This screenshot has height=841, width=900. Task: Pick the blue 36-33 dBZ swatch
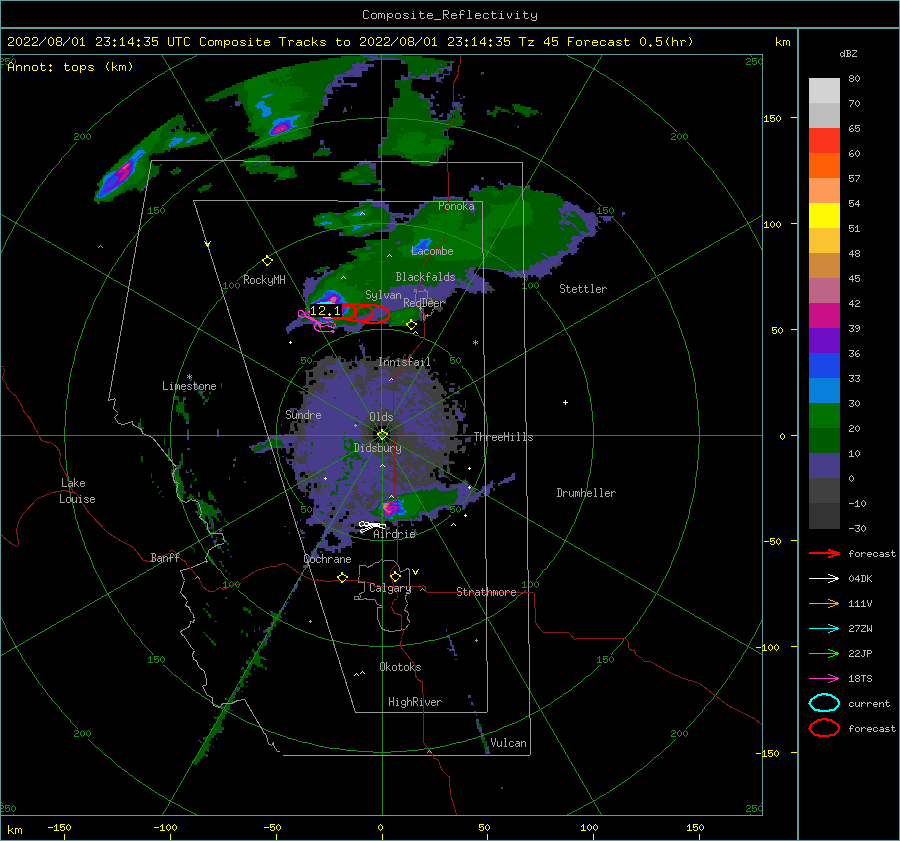click(x=824, y=366)
